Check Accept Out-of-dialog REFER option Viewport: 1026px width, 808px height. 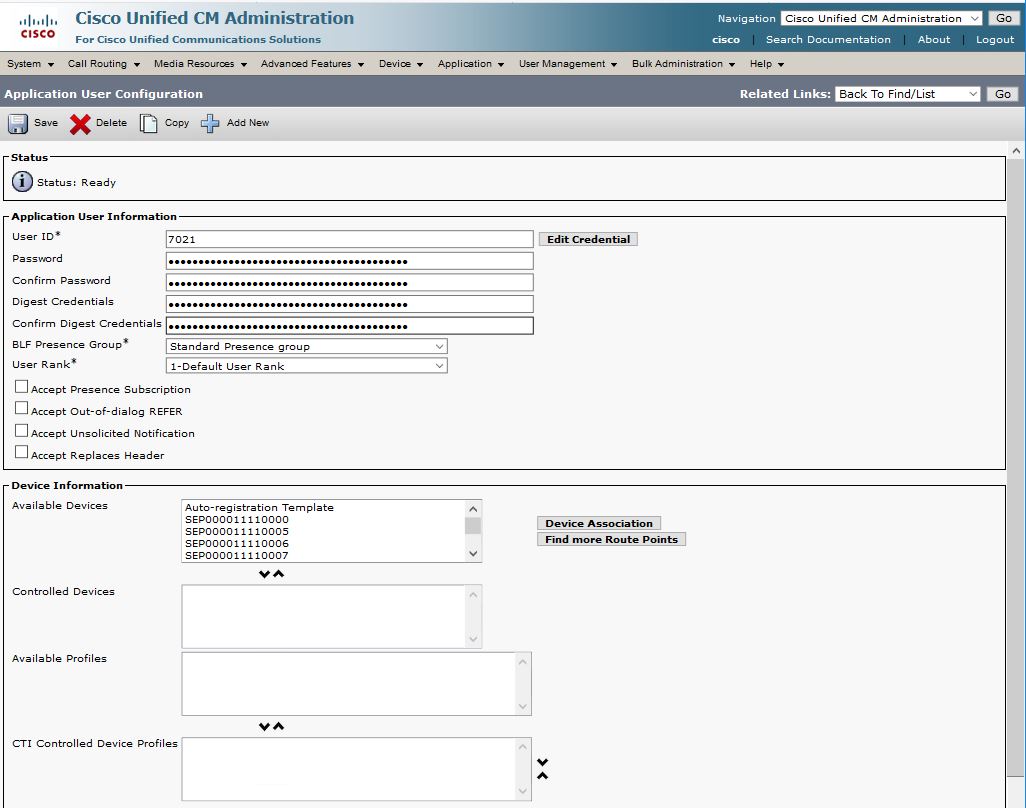[22, 409]
